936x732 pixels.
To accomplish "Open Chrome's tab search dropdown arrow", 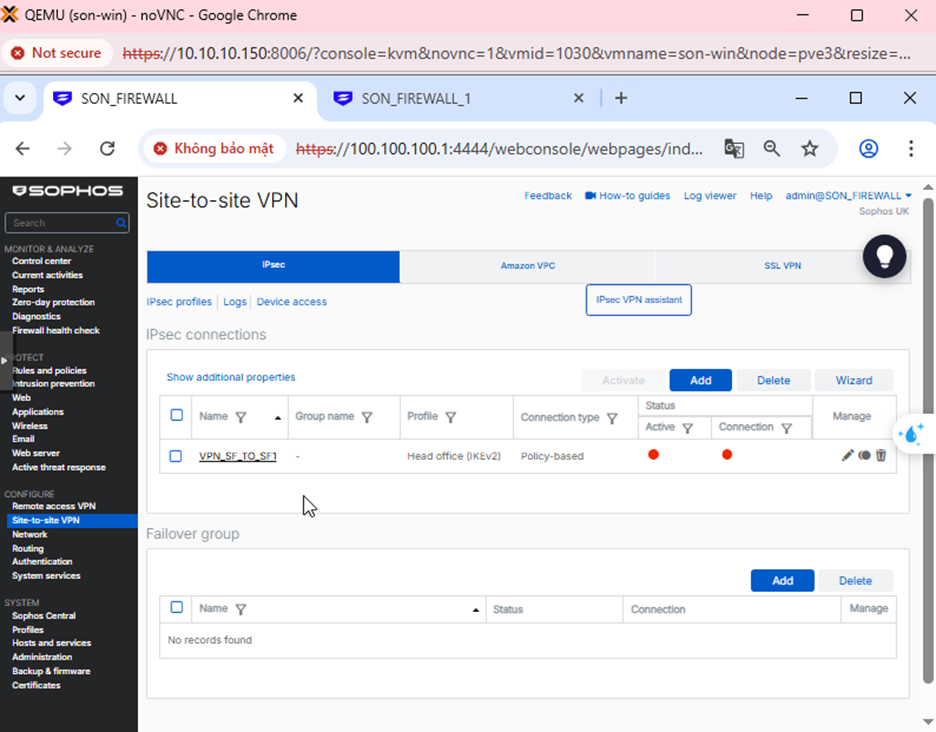I will [20, 98].
